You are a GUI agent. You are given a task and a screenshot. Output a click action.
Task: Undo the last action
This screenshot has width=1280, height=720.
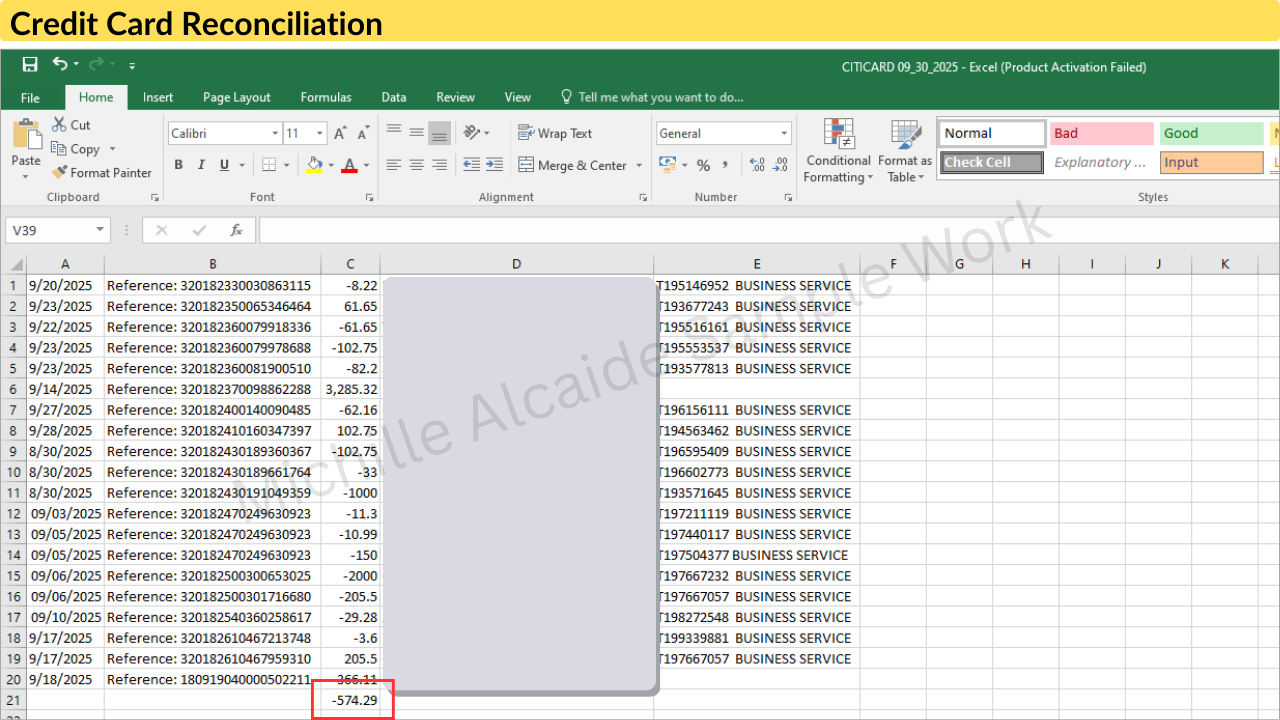pos(60,65)
